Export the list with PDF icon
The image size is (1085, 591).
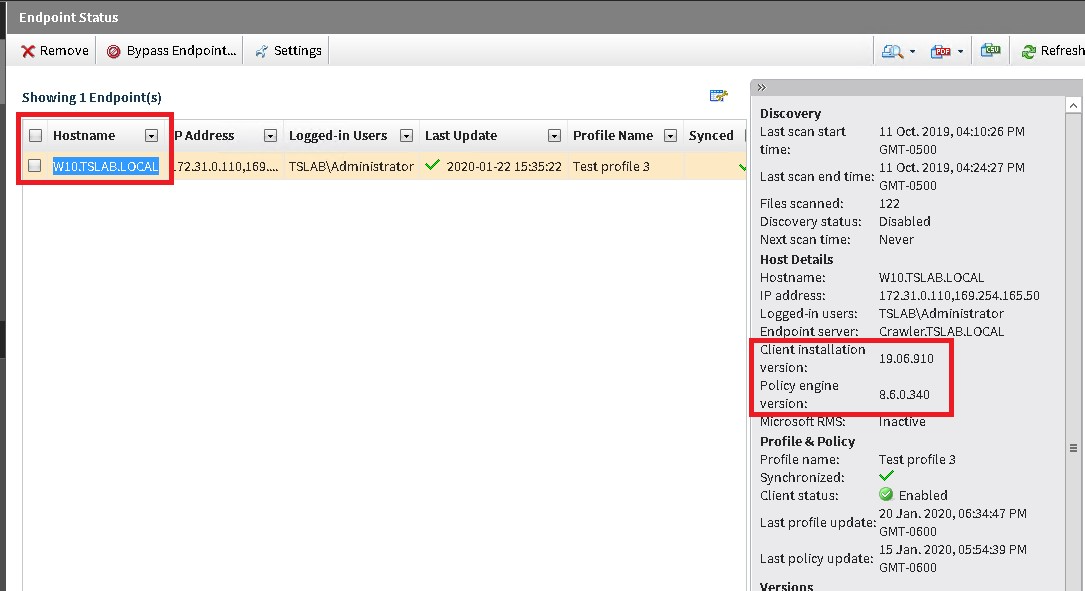point(940,51)
